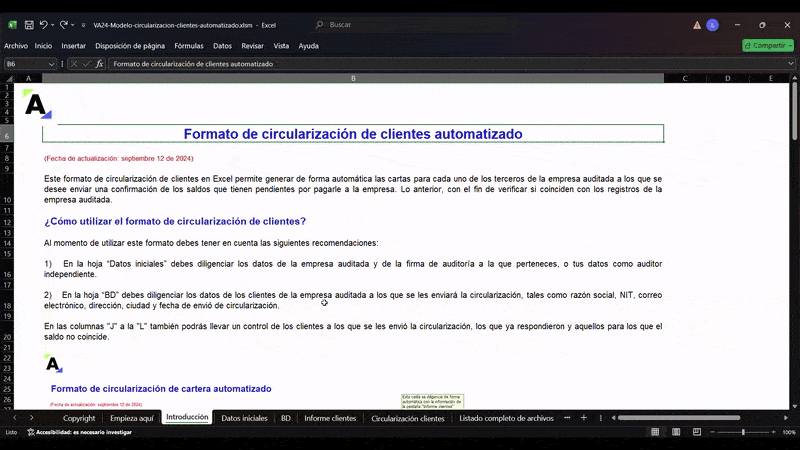Open the Insertar ribbon tab

click(x=73, y=45)
